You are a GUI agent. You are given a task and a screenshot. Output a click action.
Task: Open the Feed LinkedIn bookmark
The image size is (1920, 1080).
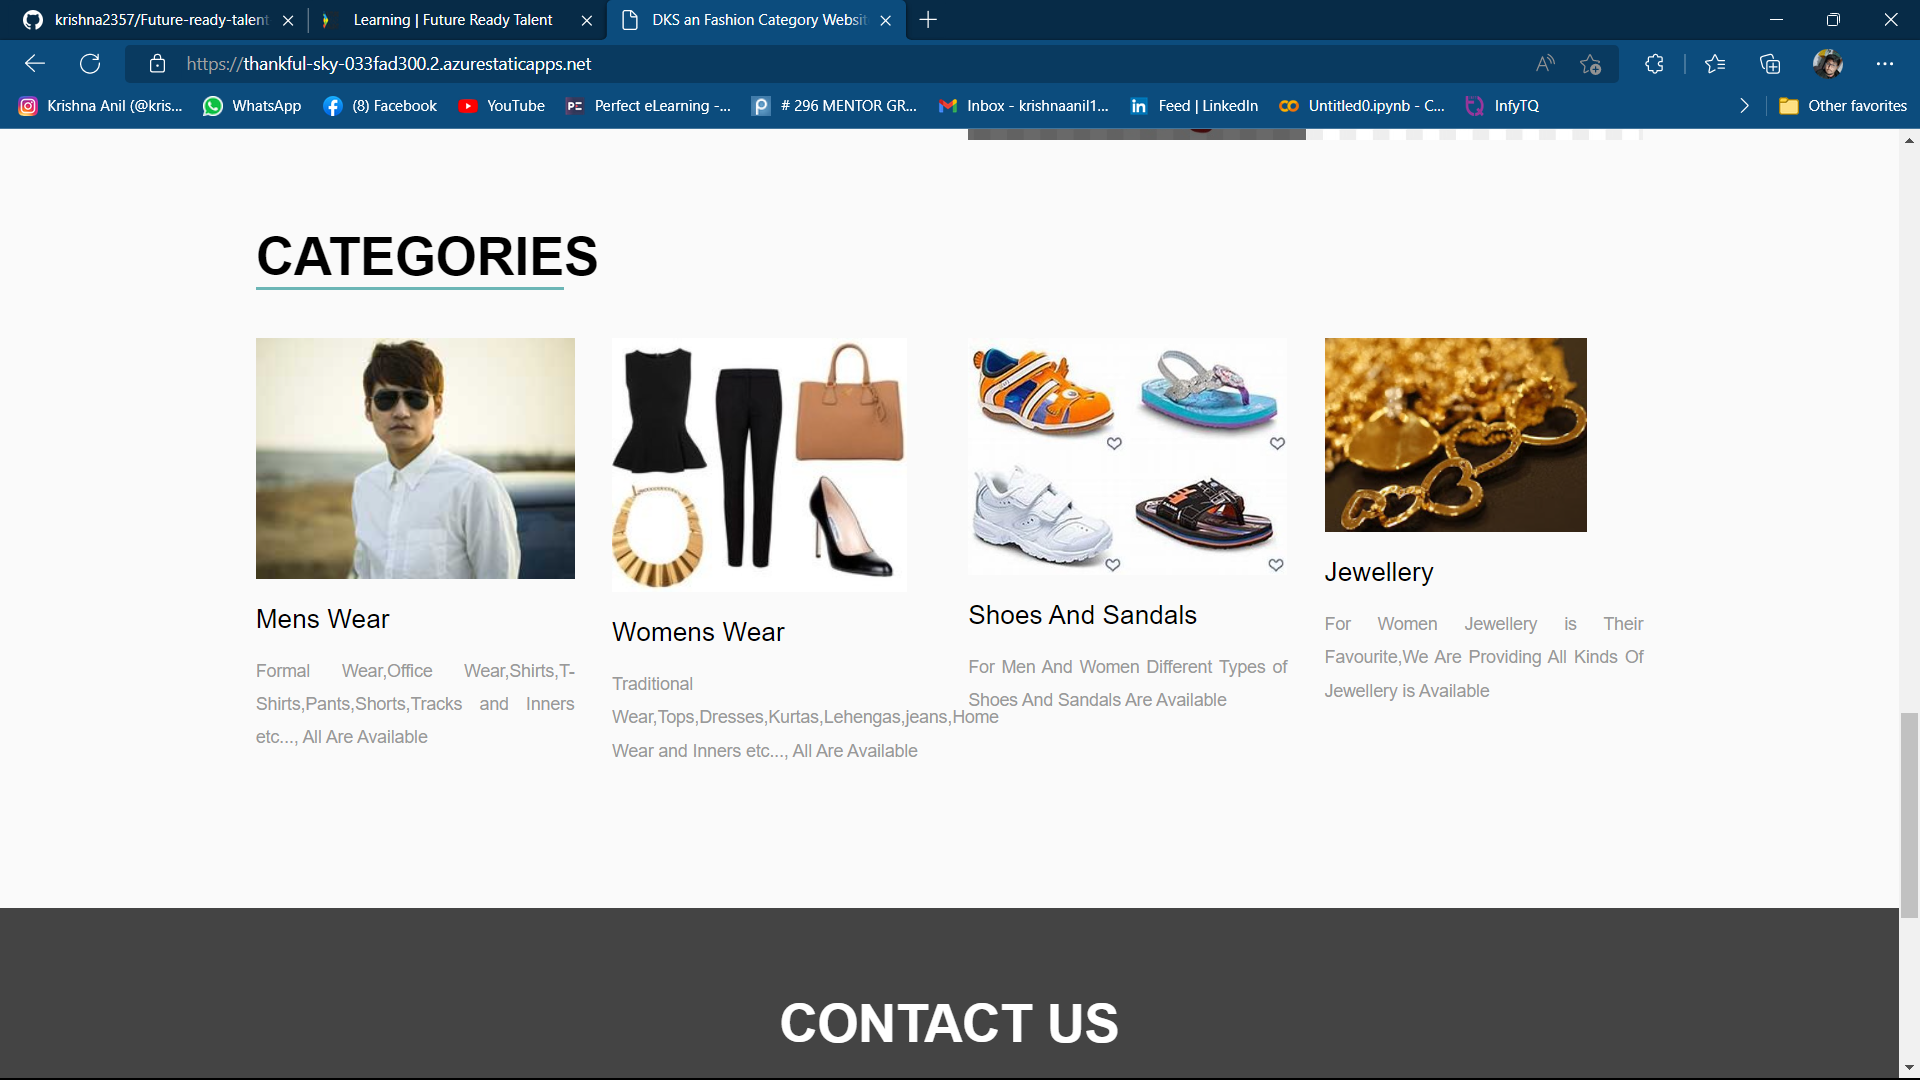pyautogui.click(x=1194, y=106)
